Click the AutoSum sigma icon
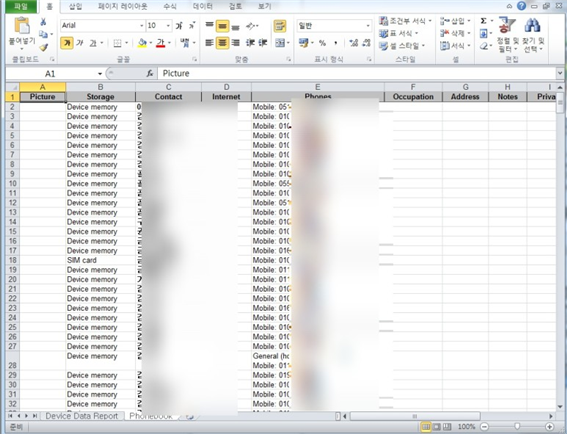The height and width of the screenshot is (436, 569). click(483, 21)
